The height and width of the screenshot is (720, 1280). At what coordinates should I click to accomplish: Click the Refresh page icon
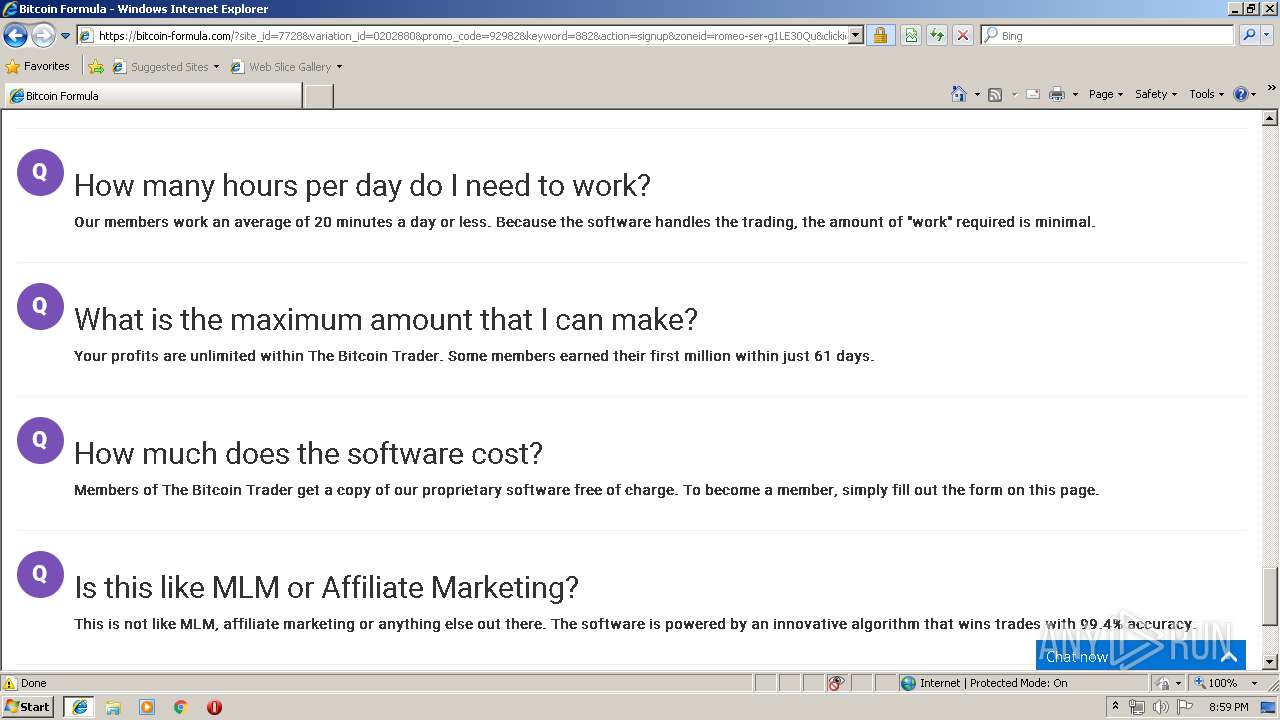(x=937, y=36)
